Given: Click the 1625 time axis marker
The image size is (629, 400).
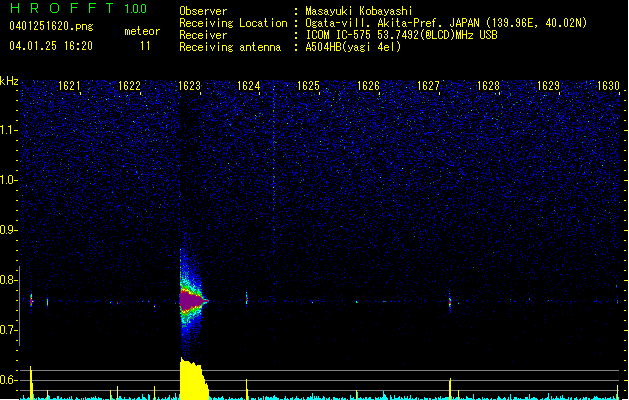Looking at the screenshot, I should (x=308, y=86).
